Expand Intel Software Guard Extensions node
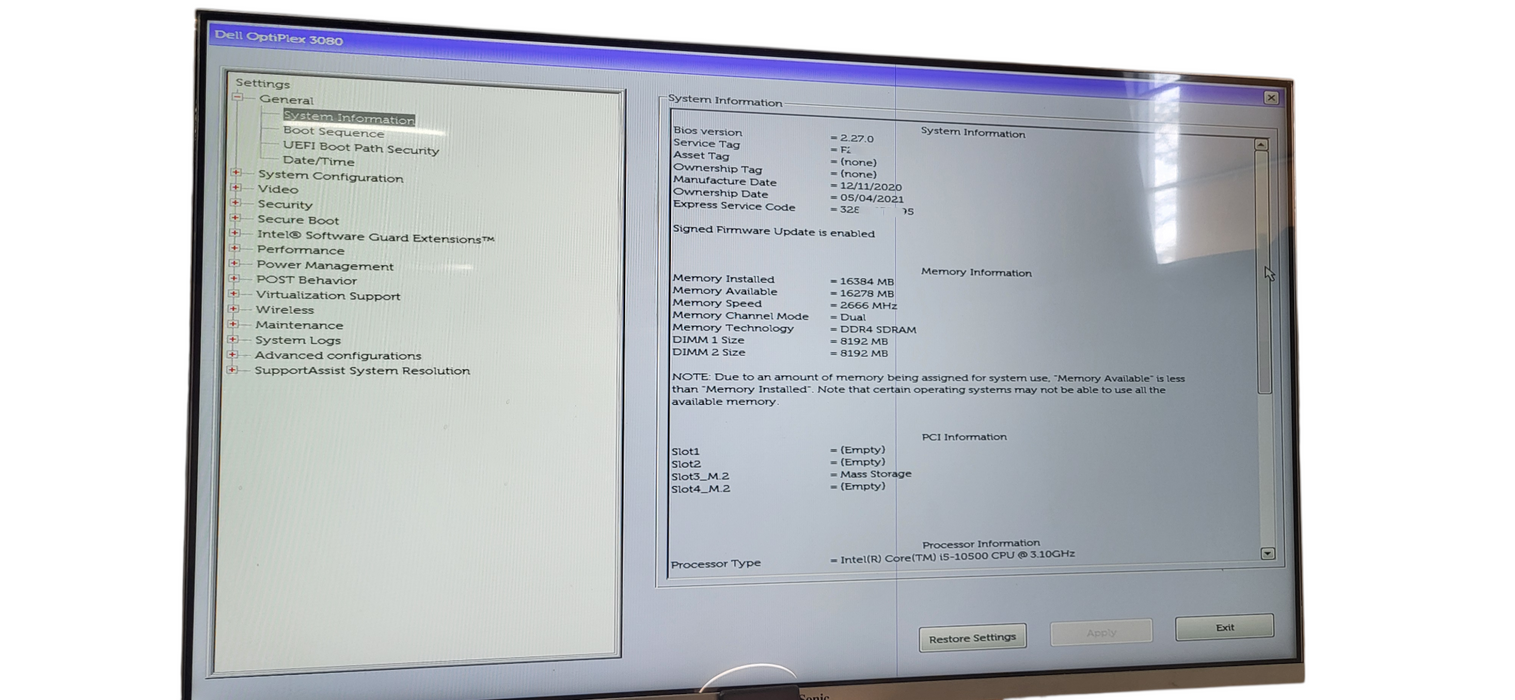Image resolution: width=1515 pixels, height=700 pixels. (x=235, y=234)
